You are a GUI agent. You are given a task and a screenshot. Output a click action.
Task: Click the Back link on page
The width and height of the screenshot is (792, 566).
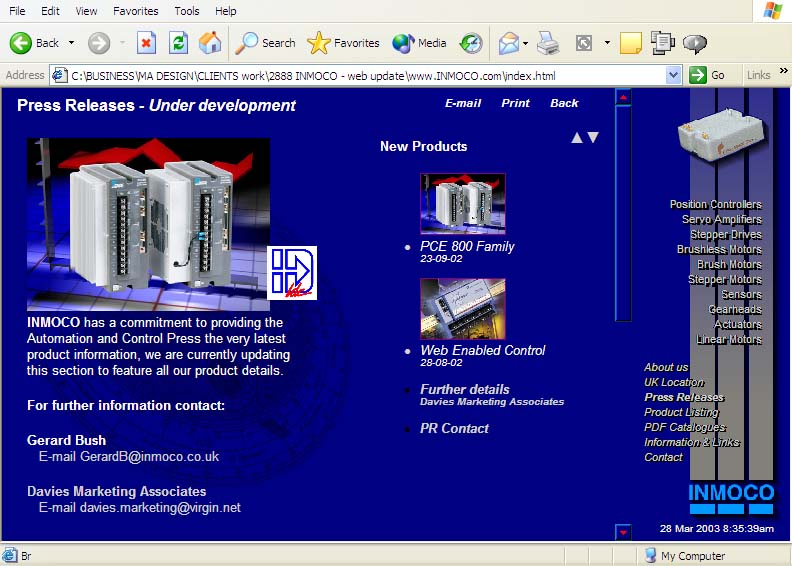564,103
